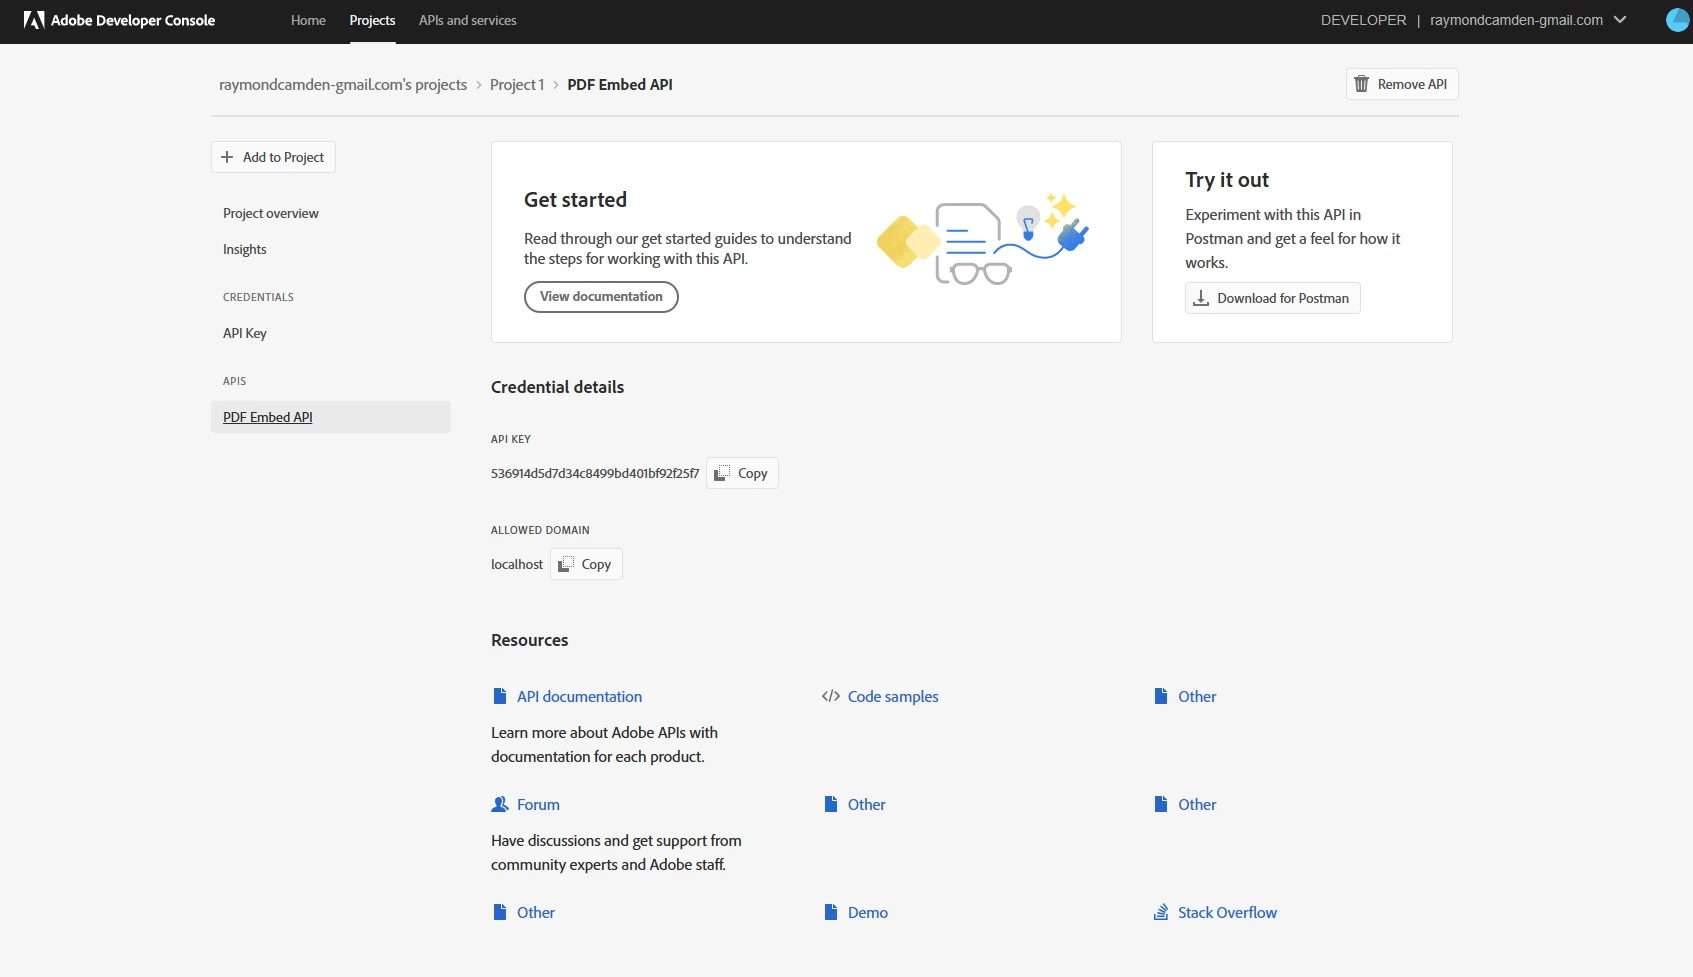Open the user profile avatar

[x=1678, y=20]
